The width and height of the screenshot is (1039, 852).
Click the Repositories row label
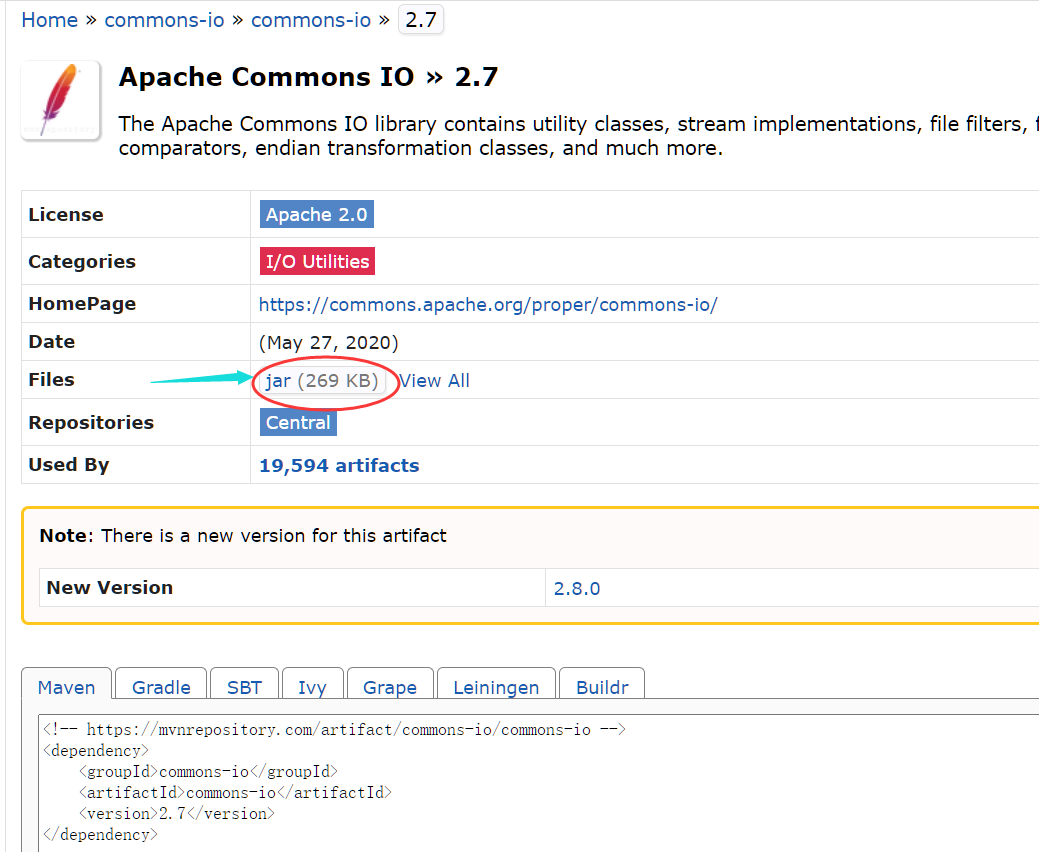coord(91,422)
